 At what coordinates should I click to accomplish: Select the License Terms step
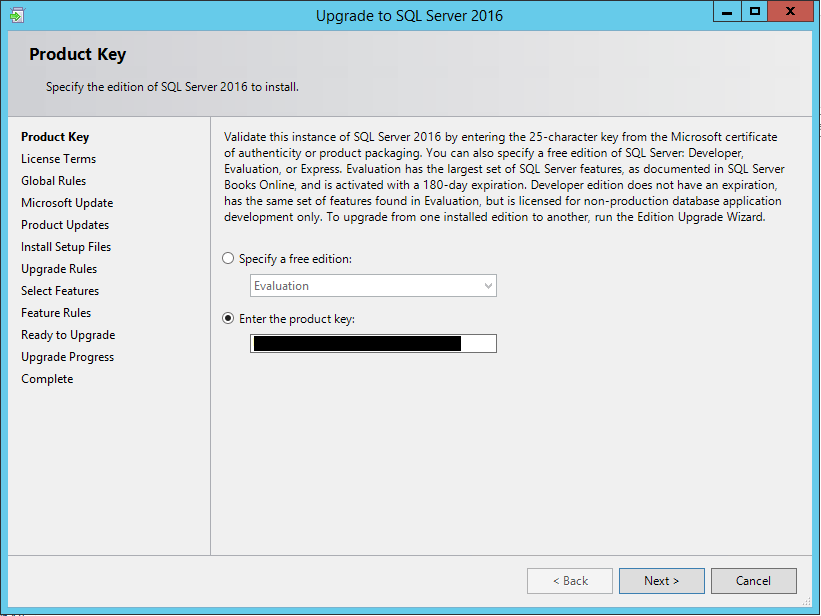pos(58,158)
